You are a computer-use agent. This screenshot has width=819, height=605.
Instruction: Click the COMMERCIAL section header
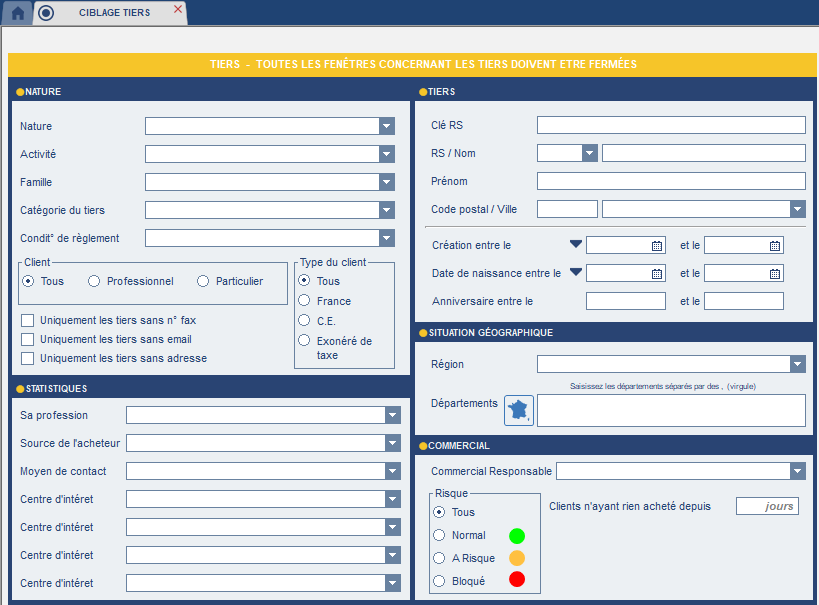[459, 446]
